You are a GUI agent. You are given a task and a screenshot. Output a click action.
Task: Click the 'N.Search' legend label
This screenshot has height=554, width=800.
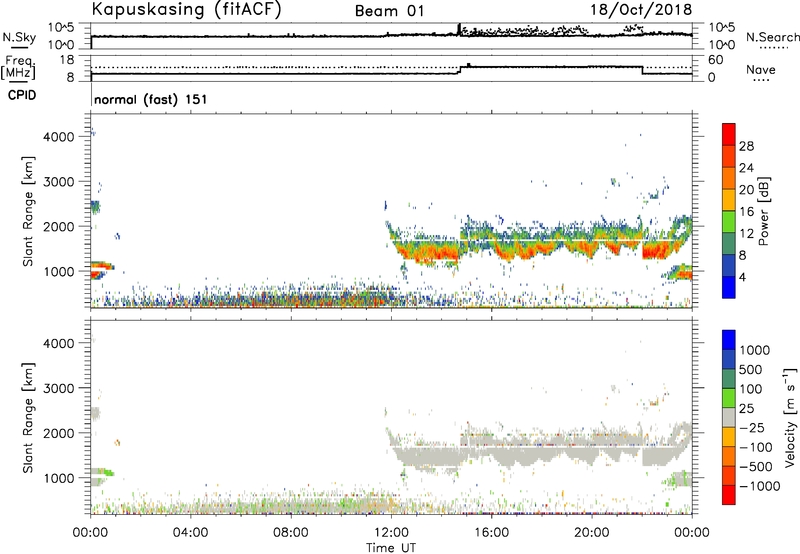tap(772, 37)
